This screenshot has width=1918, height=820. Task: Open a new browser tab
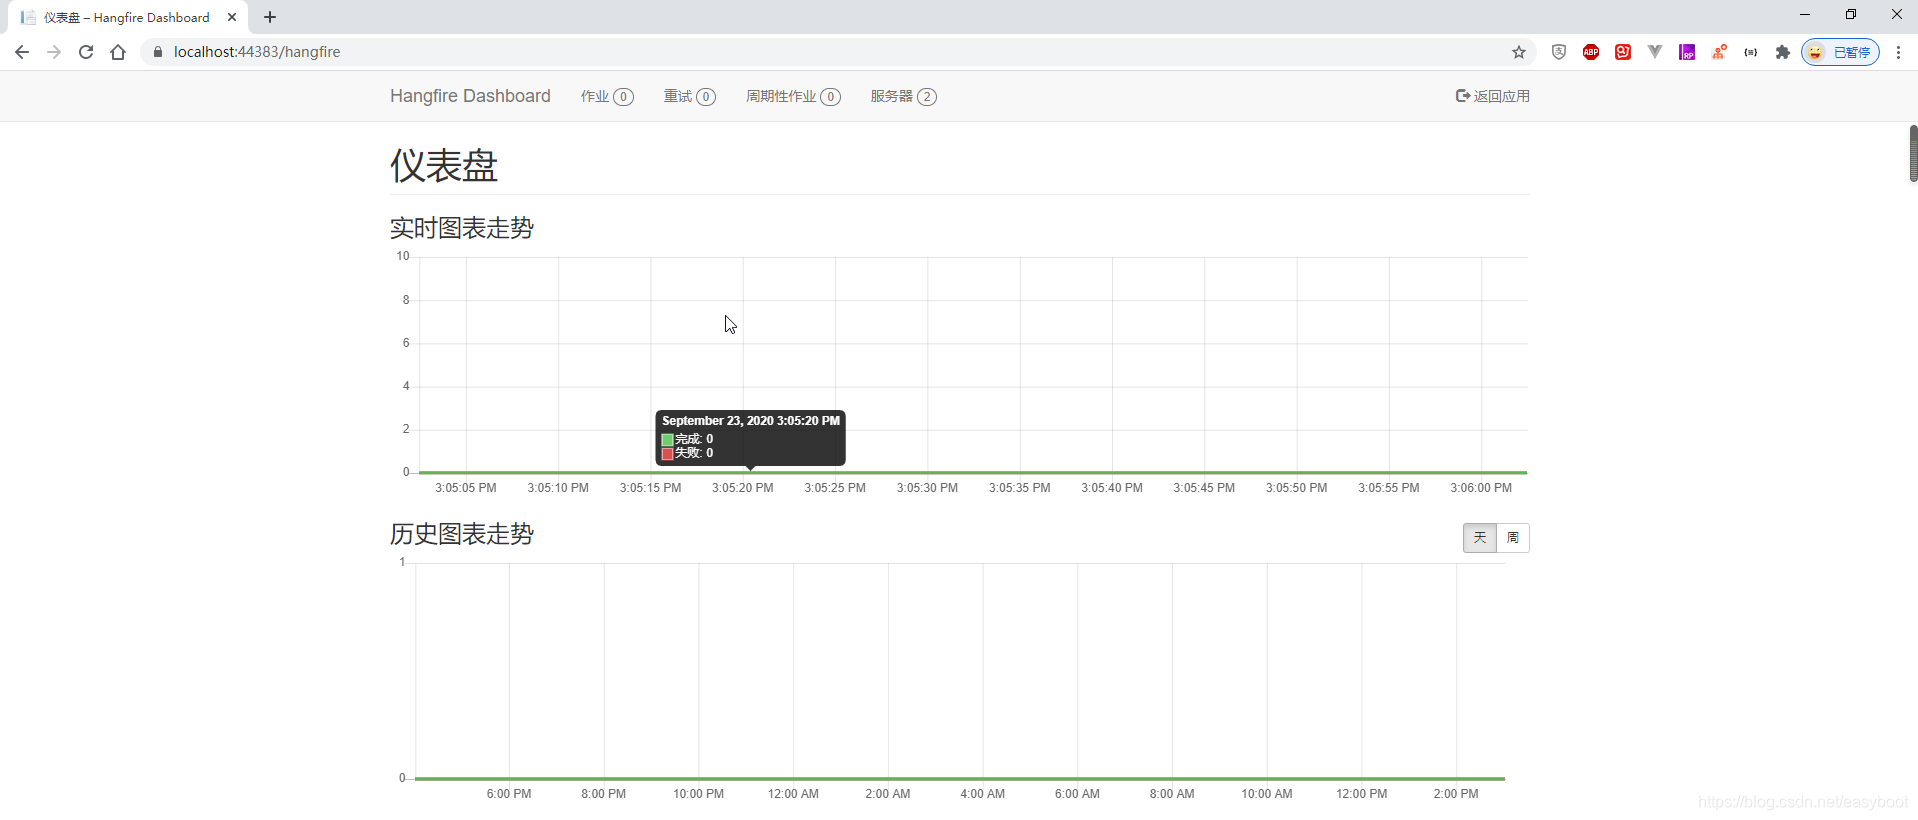[270, 17]
